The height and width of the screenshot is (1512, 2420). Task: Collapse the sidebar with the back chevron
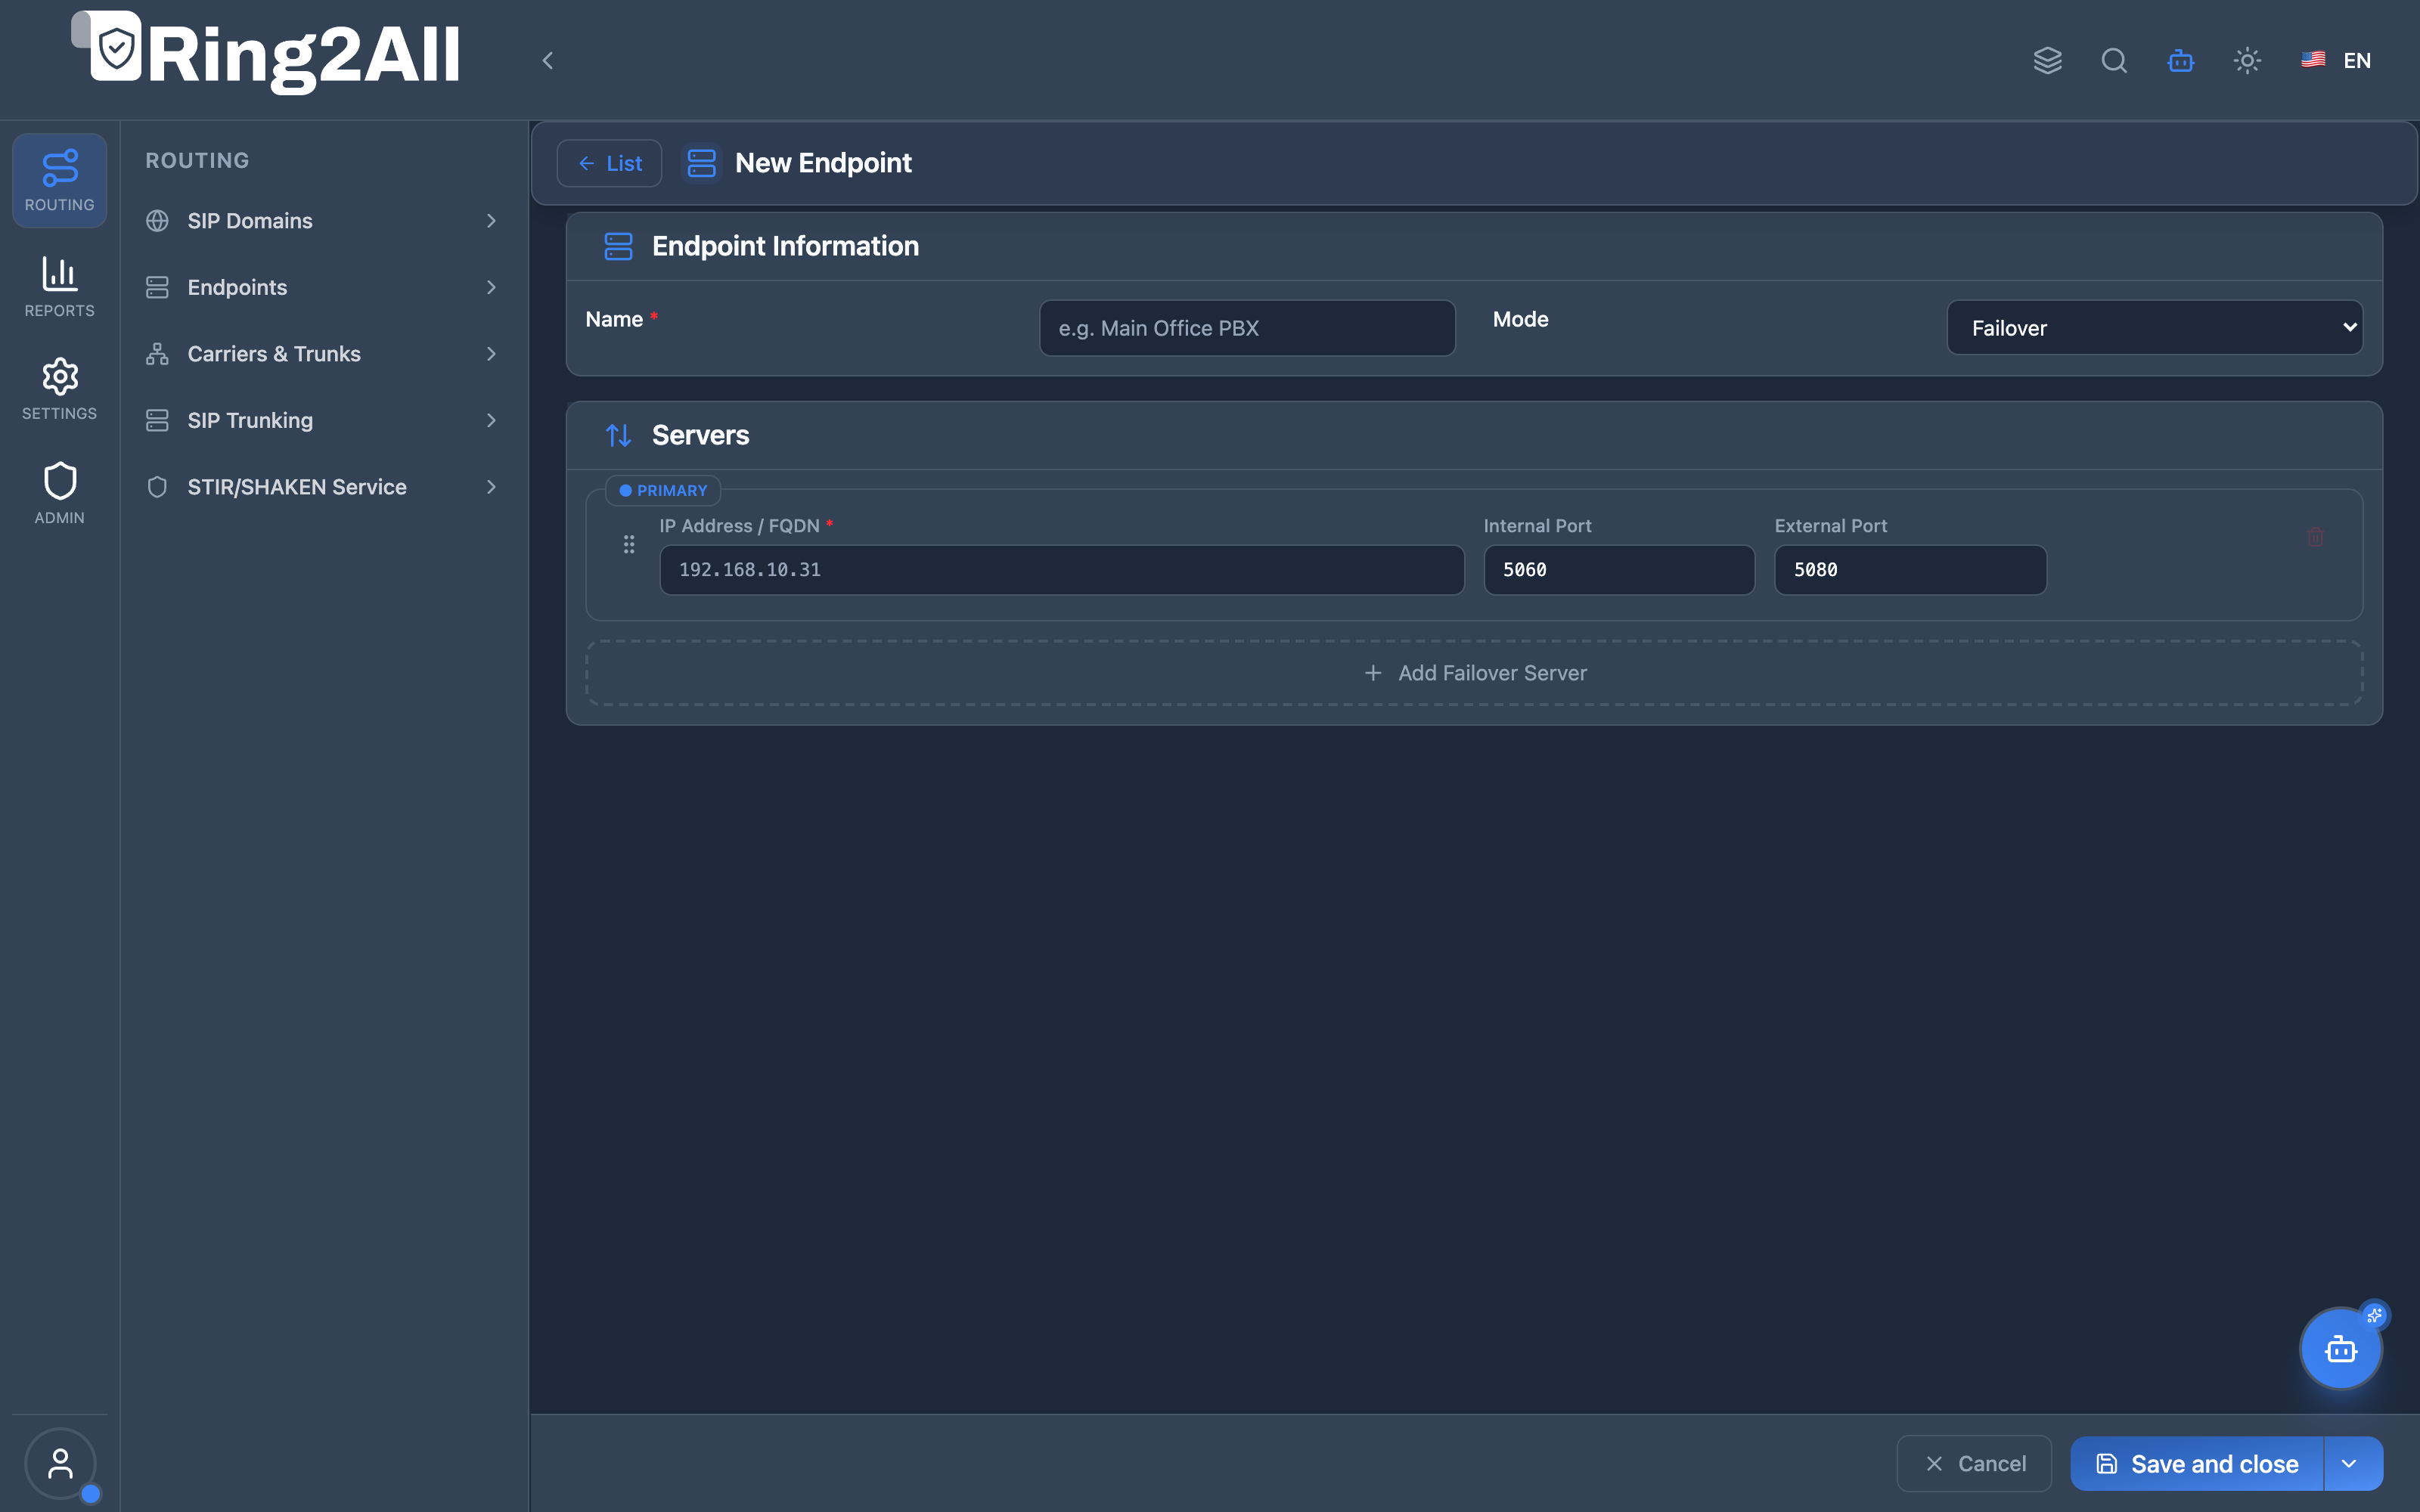547,61
